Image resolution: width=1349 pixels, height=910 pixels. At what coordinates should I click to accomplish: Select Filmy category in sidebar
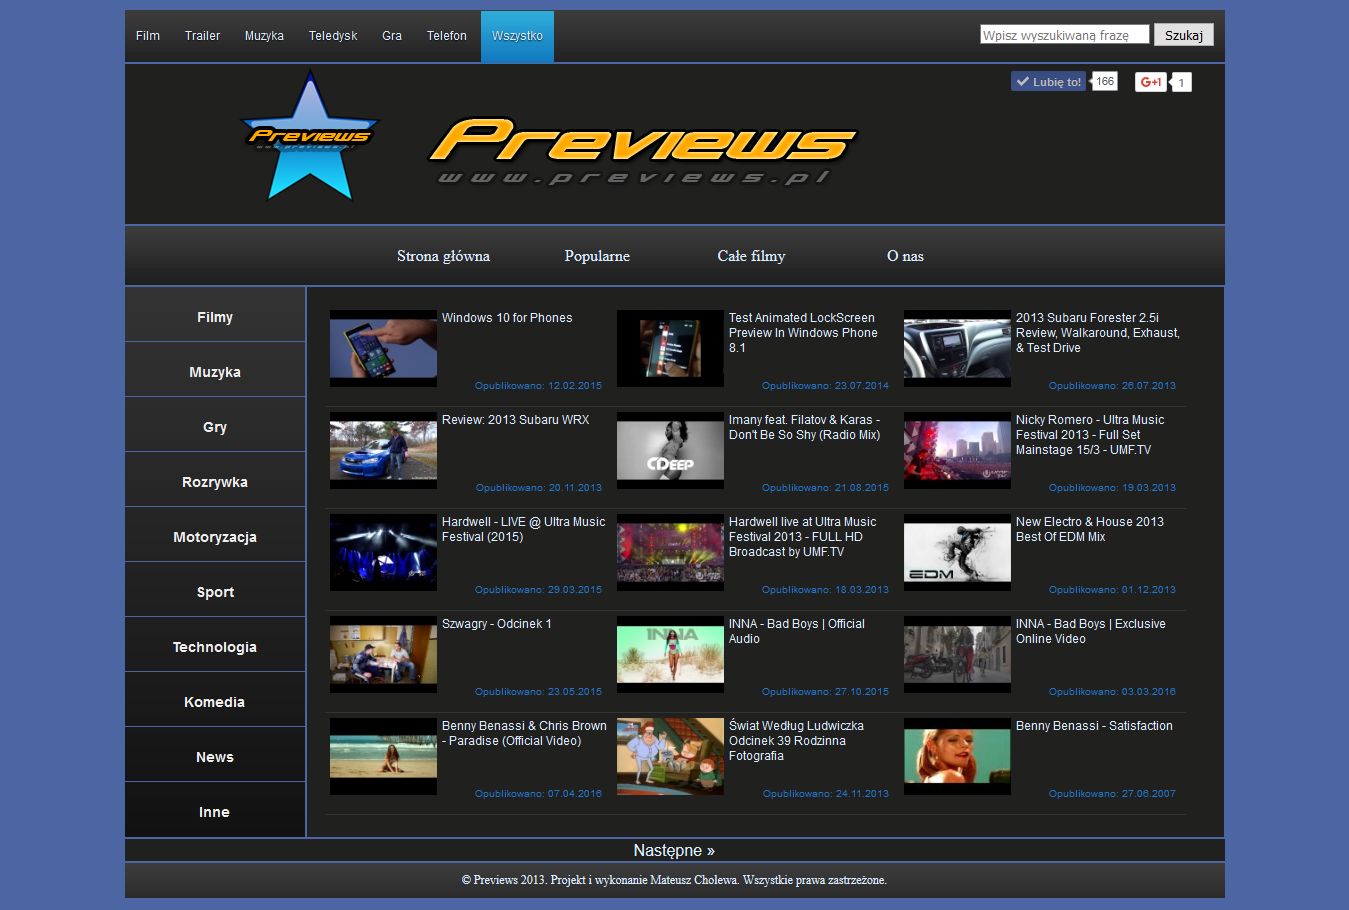pyautogui.click(x=215, y=316)
